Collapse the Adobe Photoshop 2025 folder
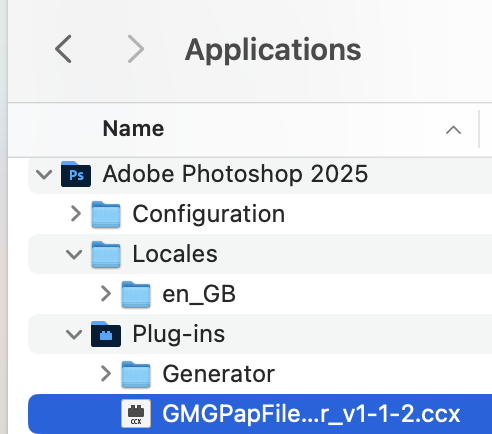The width and height of the screenshot is (492, 434). click(44, 174)
